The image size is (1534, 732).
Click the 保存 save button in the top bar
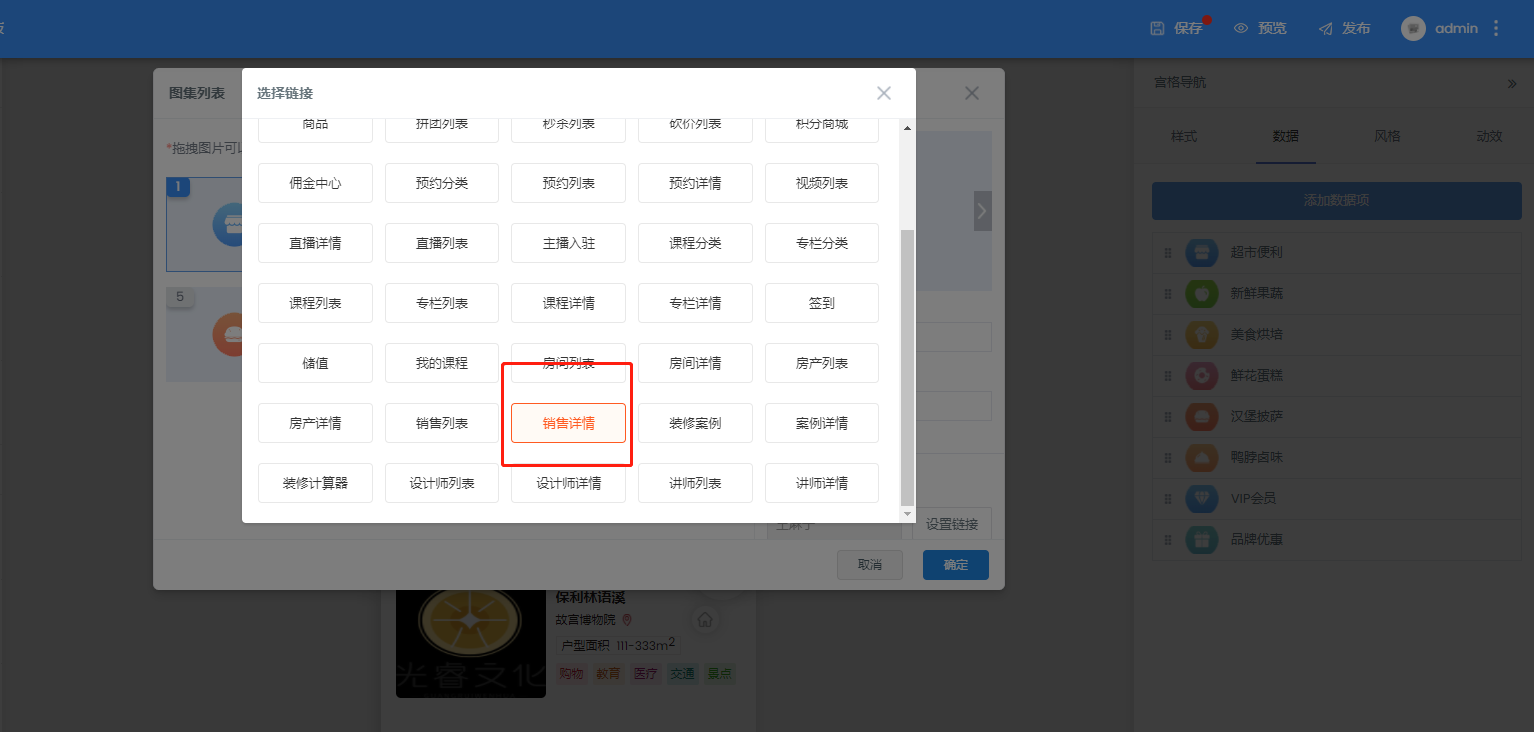click(x=1176, y=28)
